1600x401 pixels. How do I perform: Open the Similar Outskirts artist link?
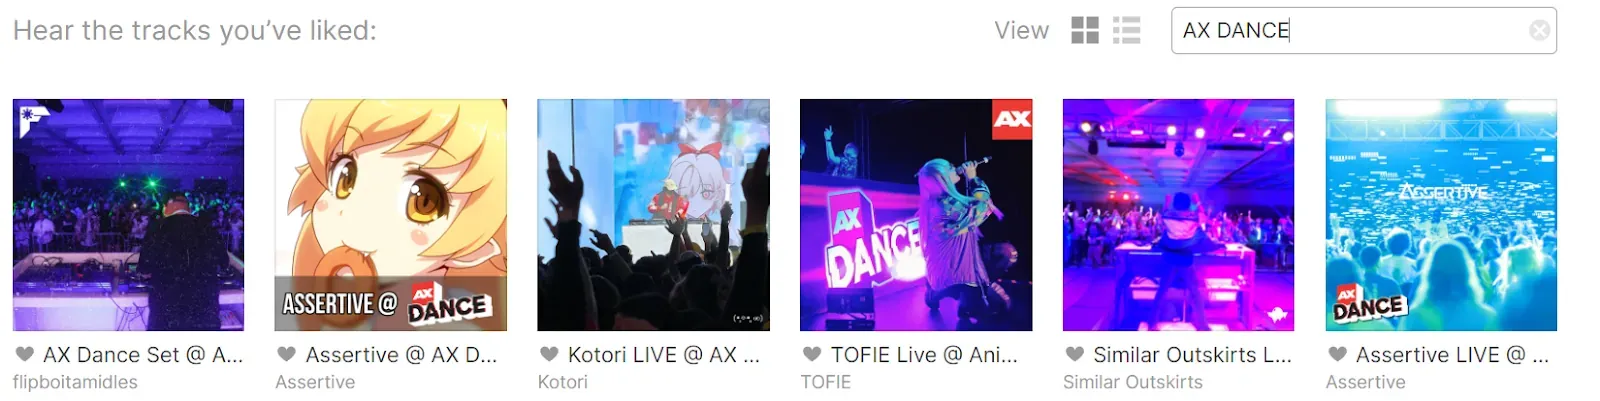pos(1133,382)
